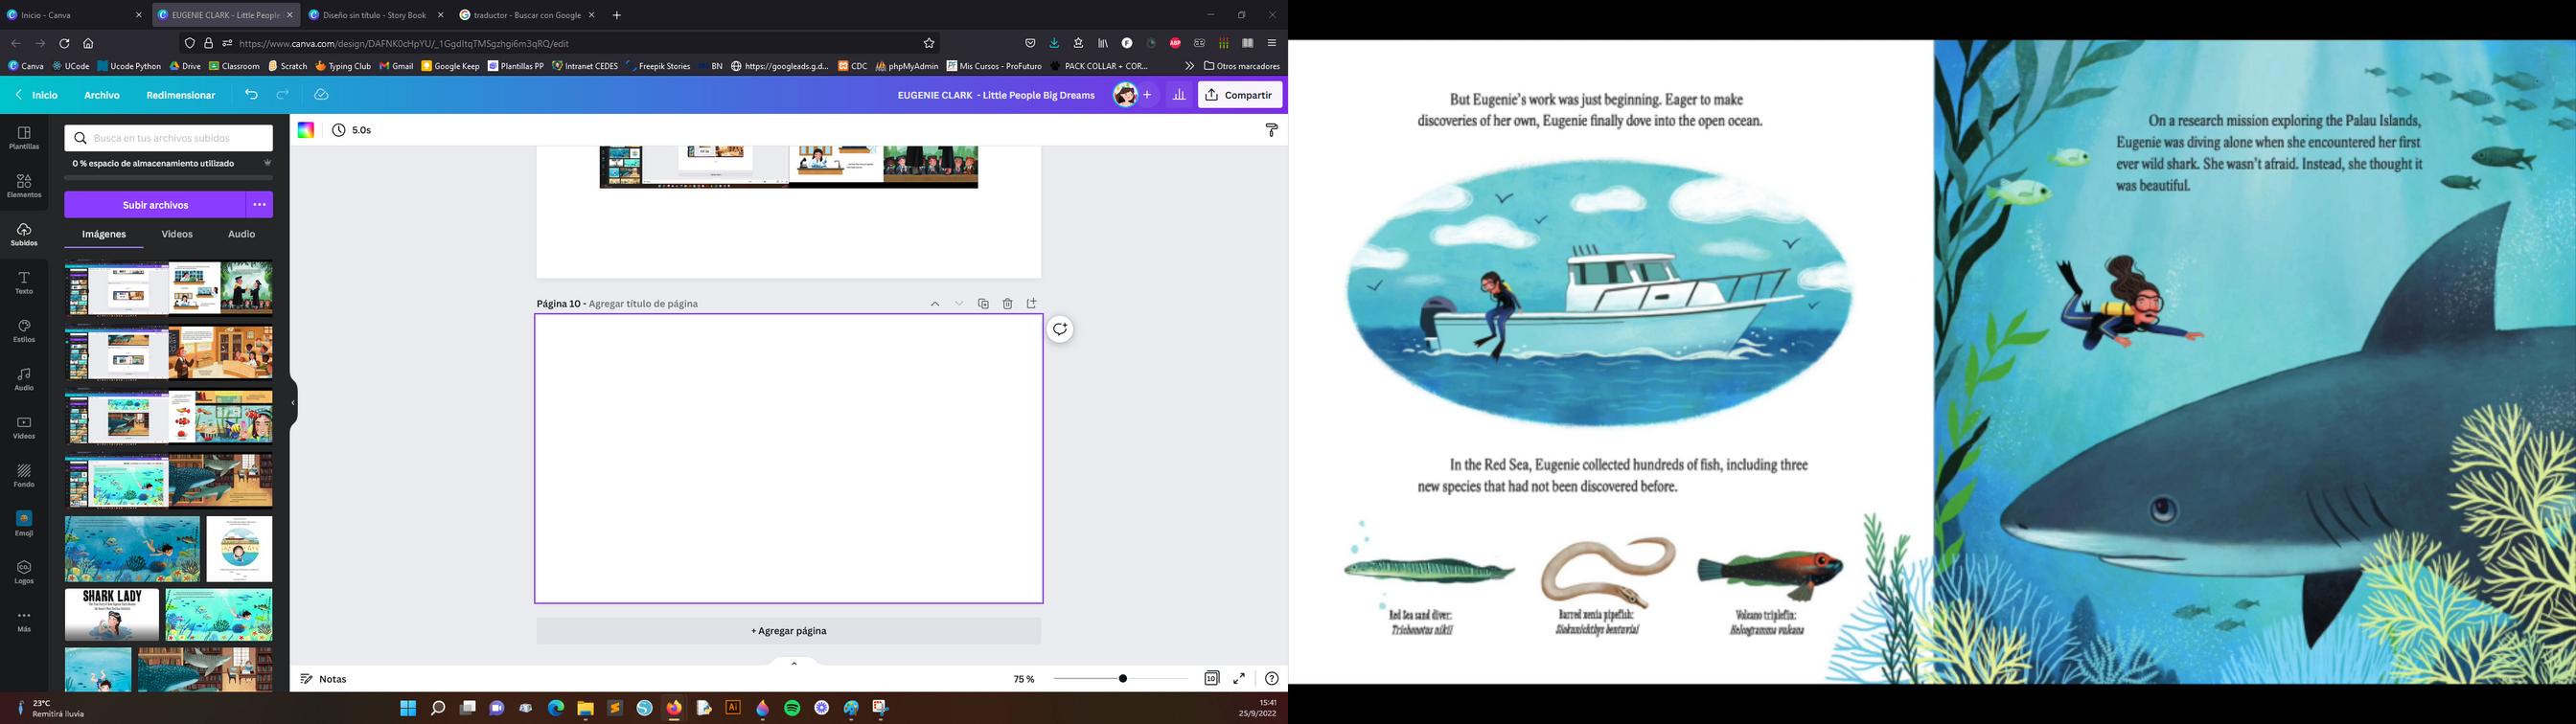
Task: Duplicate page 10 with the copy icon
Action: click(983, 304)
